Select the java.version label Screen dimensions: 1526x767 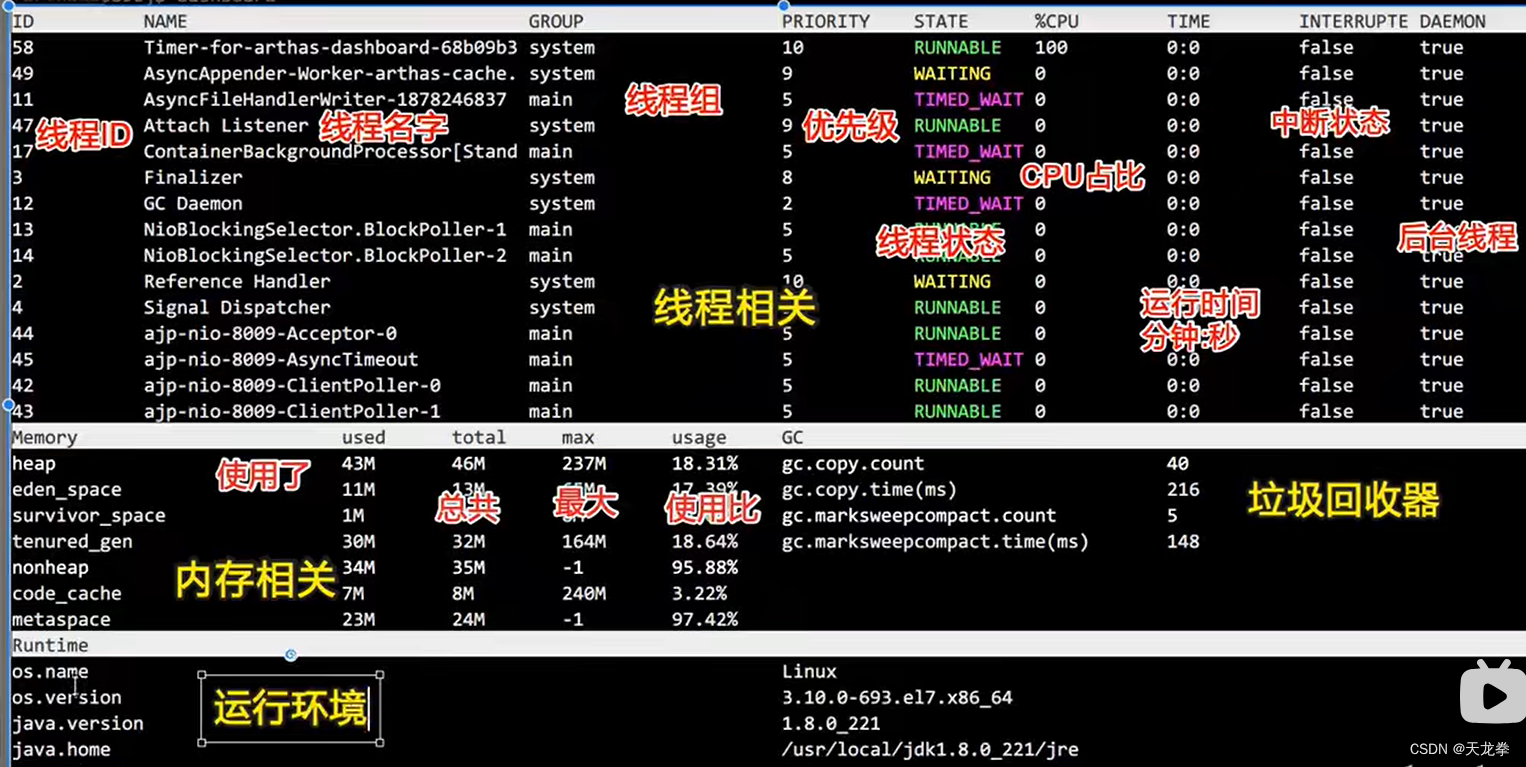pyautogui.click(x=77, y=723)
